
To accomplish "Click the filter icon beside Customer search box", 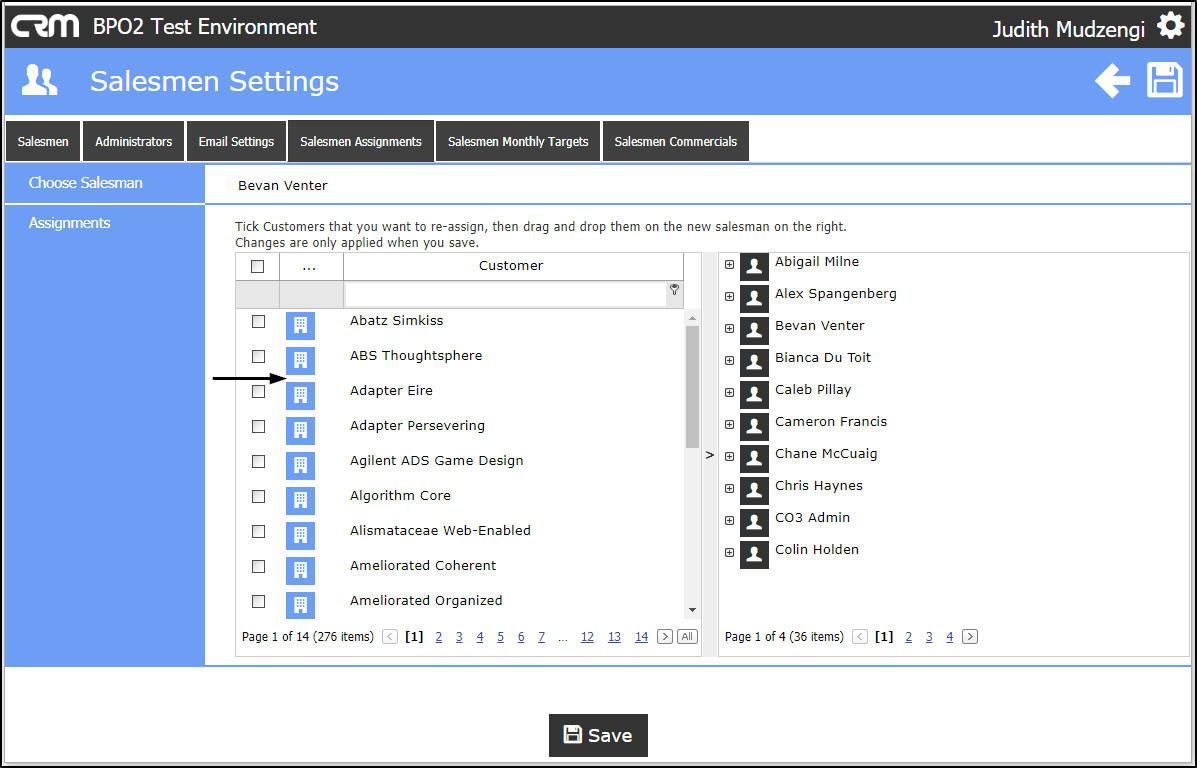I will [675, 290].
